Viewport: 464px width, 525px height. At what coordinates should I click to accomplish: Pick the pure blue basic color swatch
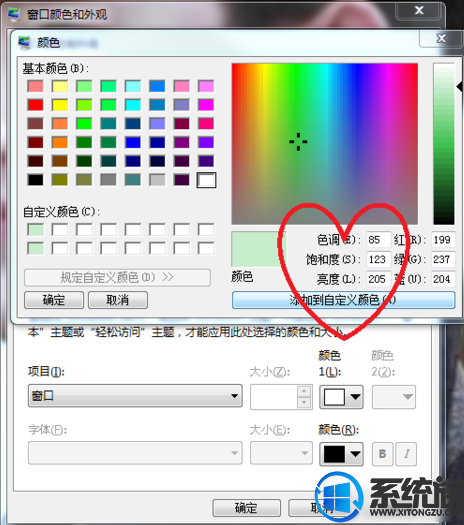[133, 143]
